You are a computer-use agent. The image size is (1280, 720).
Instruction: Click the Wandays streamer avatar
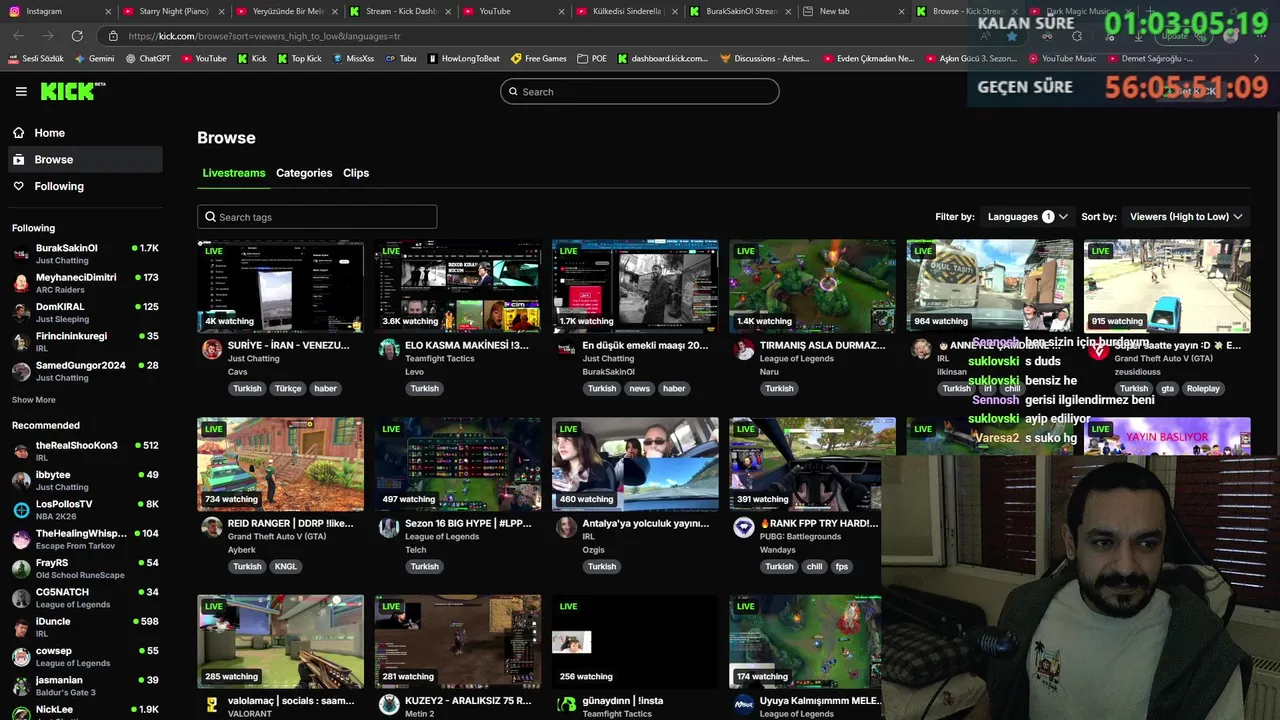[744, 527]
